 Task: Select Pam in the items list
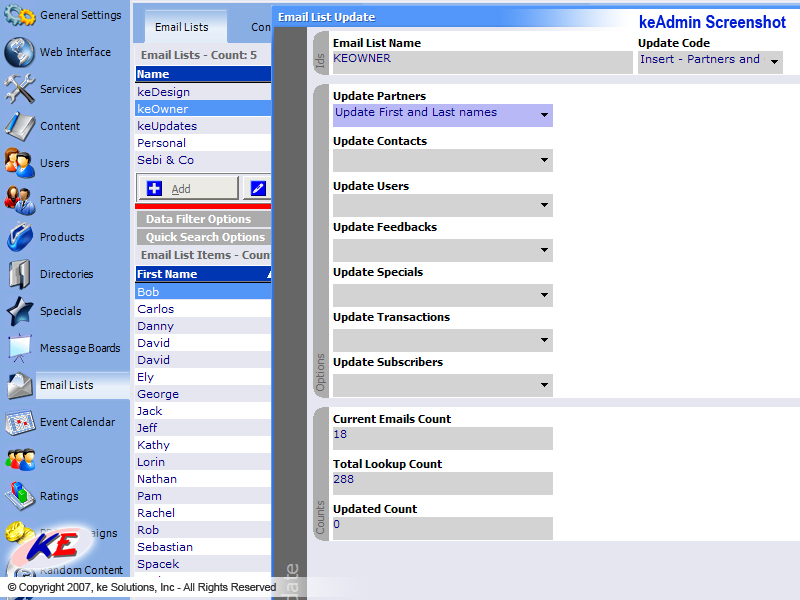click(x=203, y=496)
